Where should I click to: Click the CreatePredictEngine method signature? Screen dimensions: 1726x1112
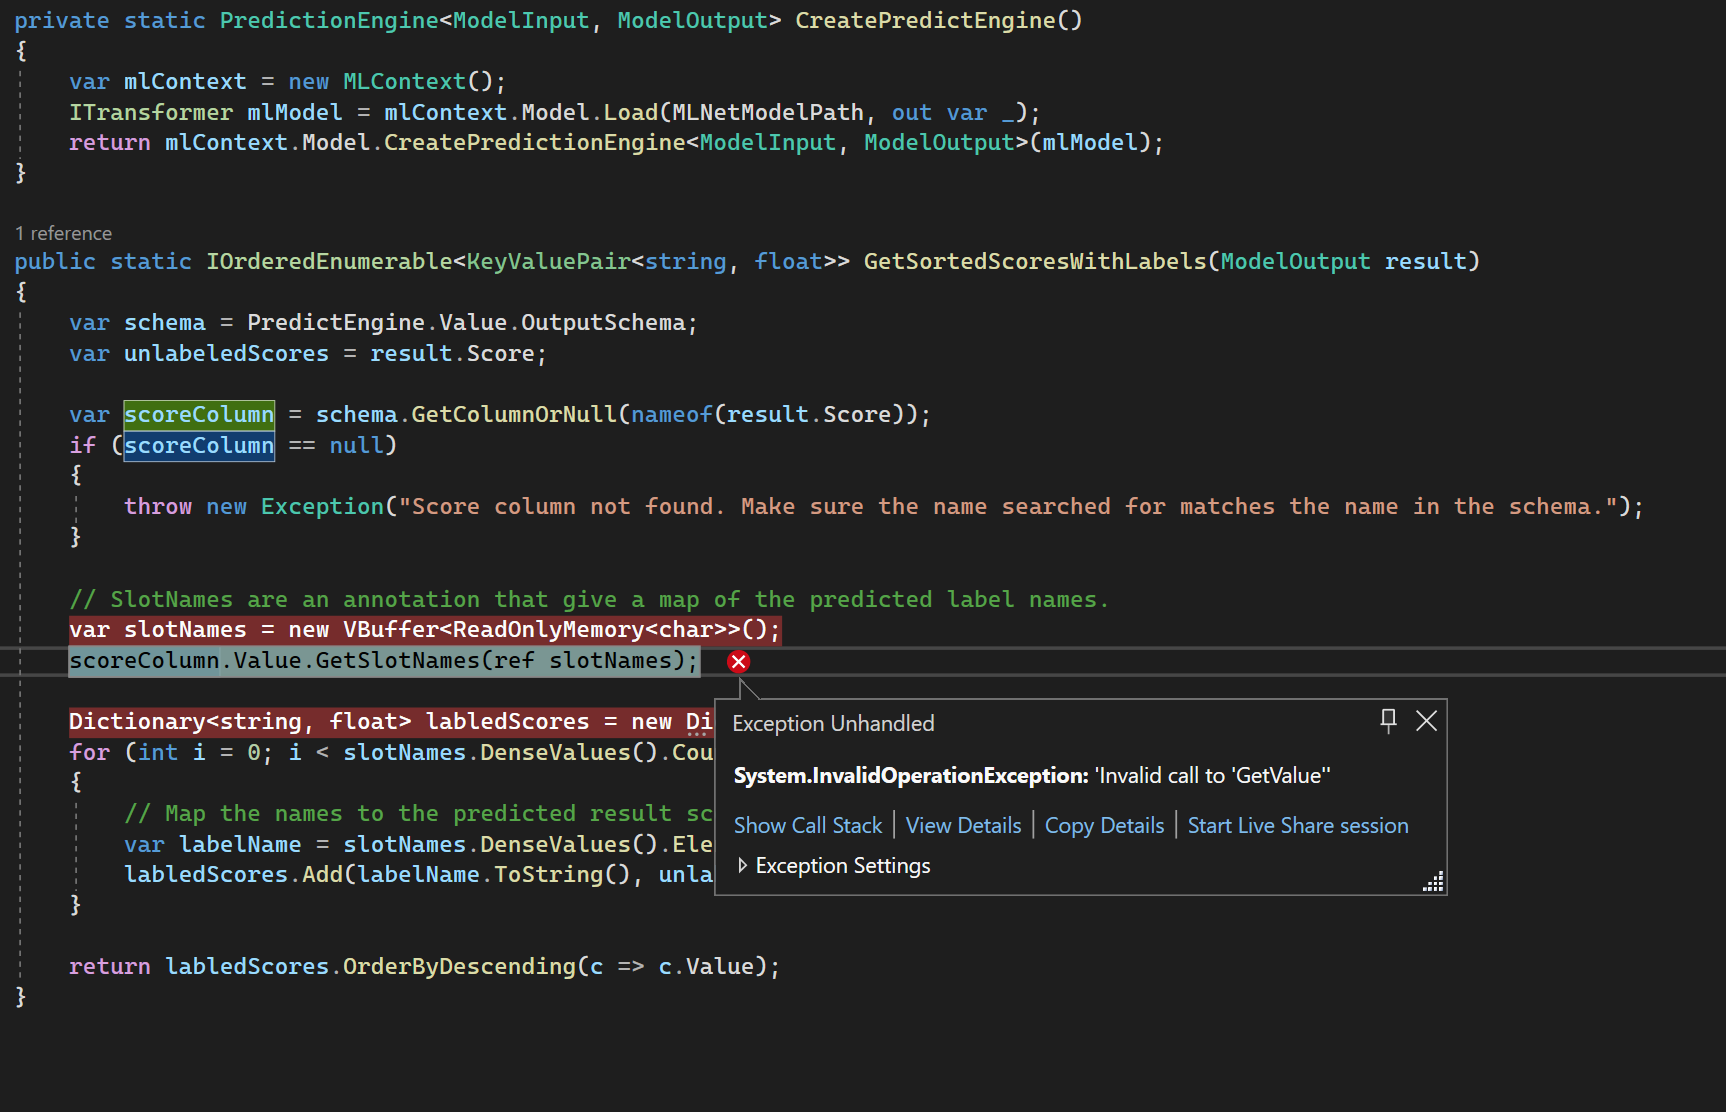[x=937, y=20]
